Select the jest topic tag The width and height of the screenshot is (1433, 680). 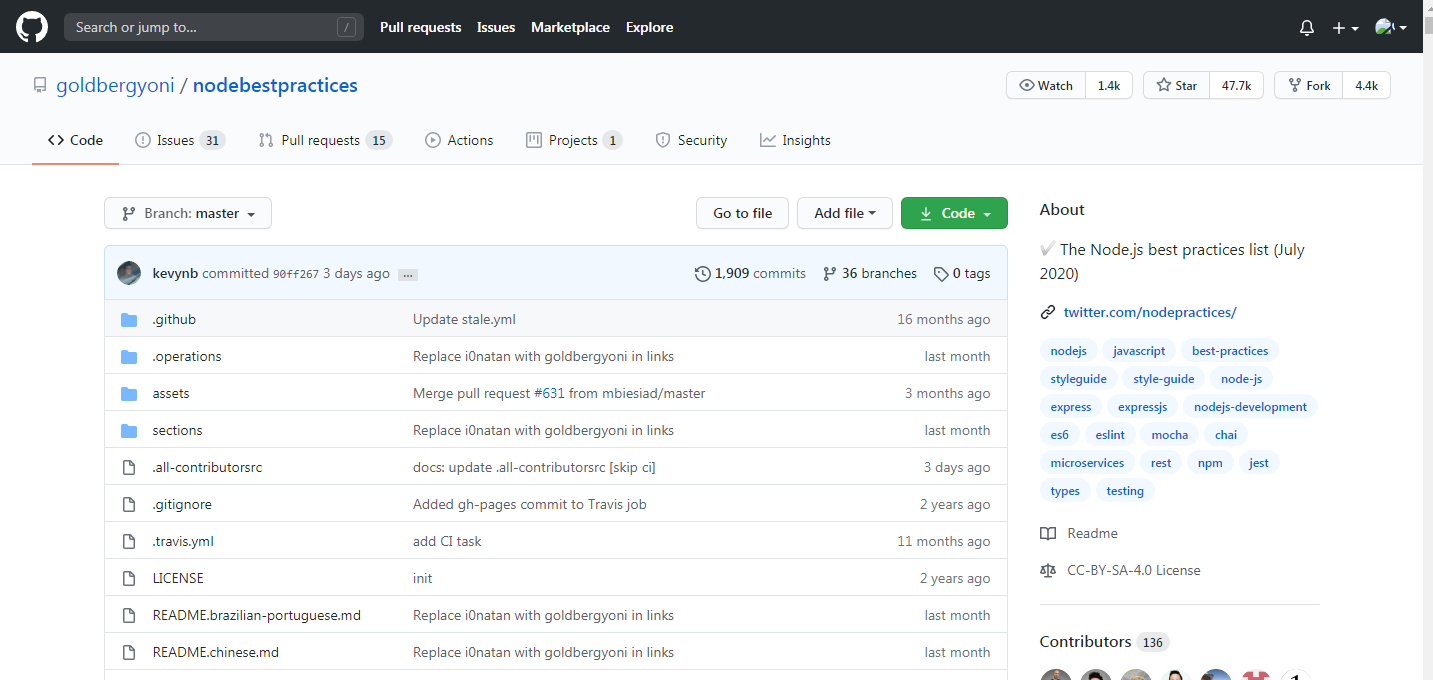point(1259,463)
